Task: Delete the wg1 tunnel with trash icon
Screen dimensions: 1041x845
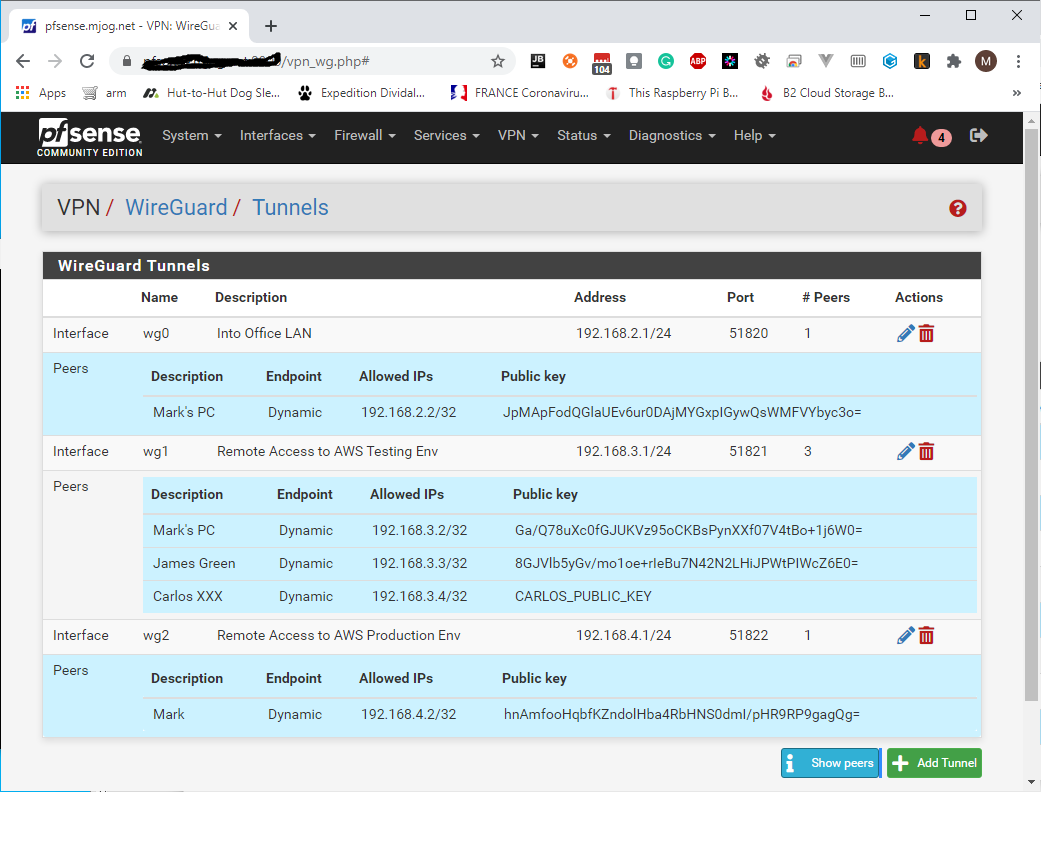Action: 926,451
